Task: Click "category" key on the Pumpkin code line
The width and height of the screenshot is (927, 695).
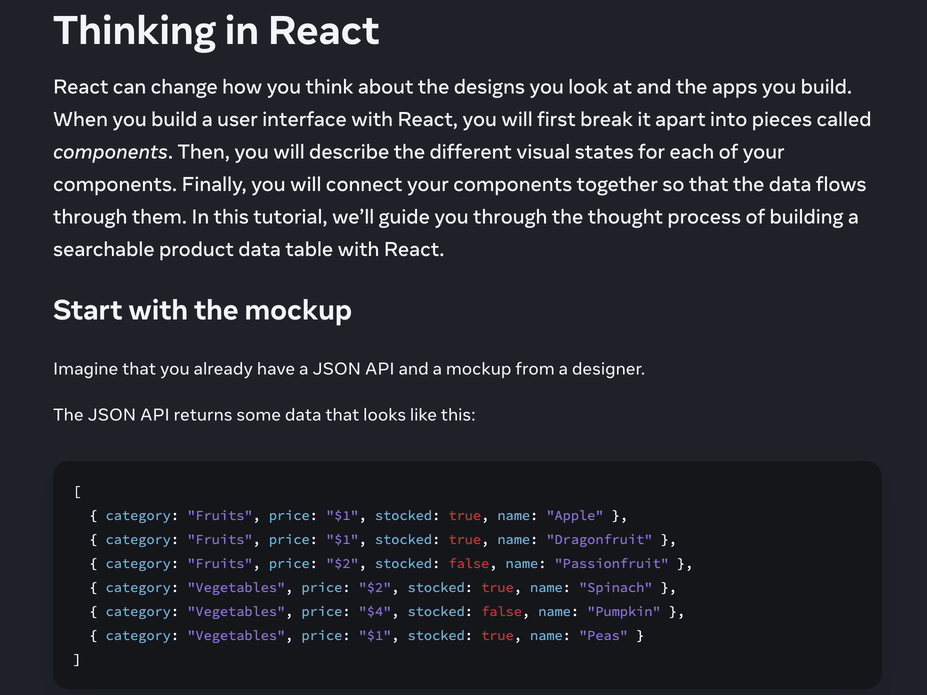Action: pos(138,612)
